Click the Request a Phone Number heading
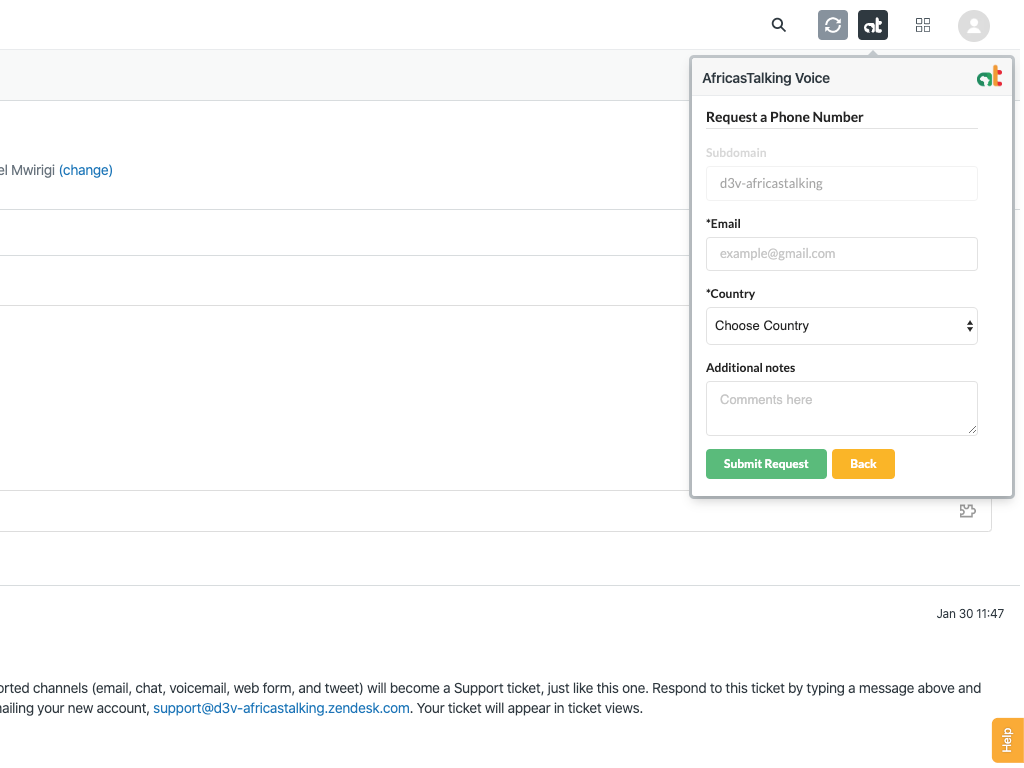Viewport: 1024px width, 768px height. coord(784,117)
